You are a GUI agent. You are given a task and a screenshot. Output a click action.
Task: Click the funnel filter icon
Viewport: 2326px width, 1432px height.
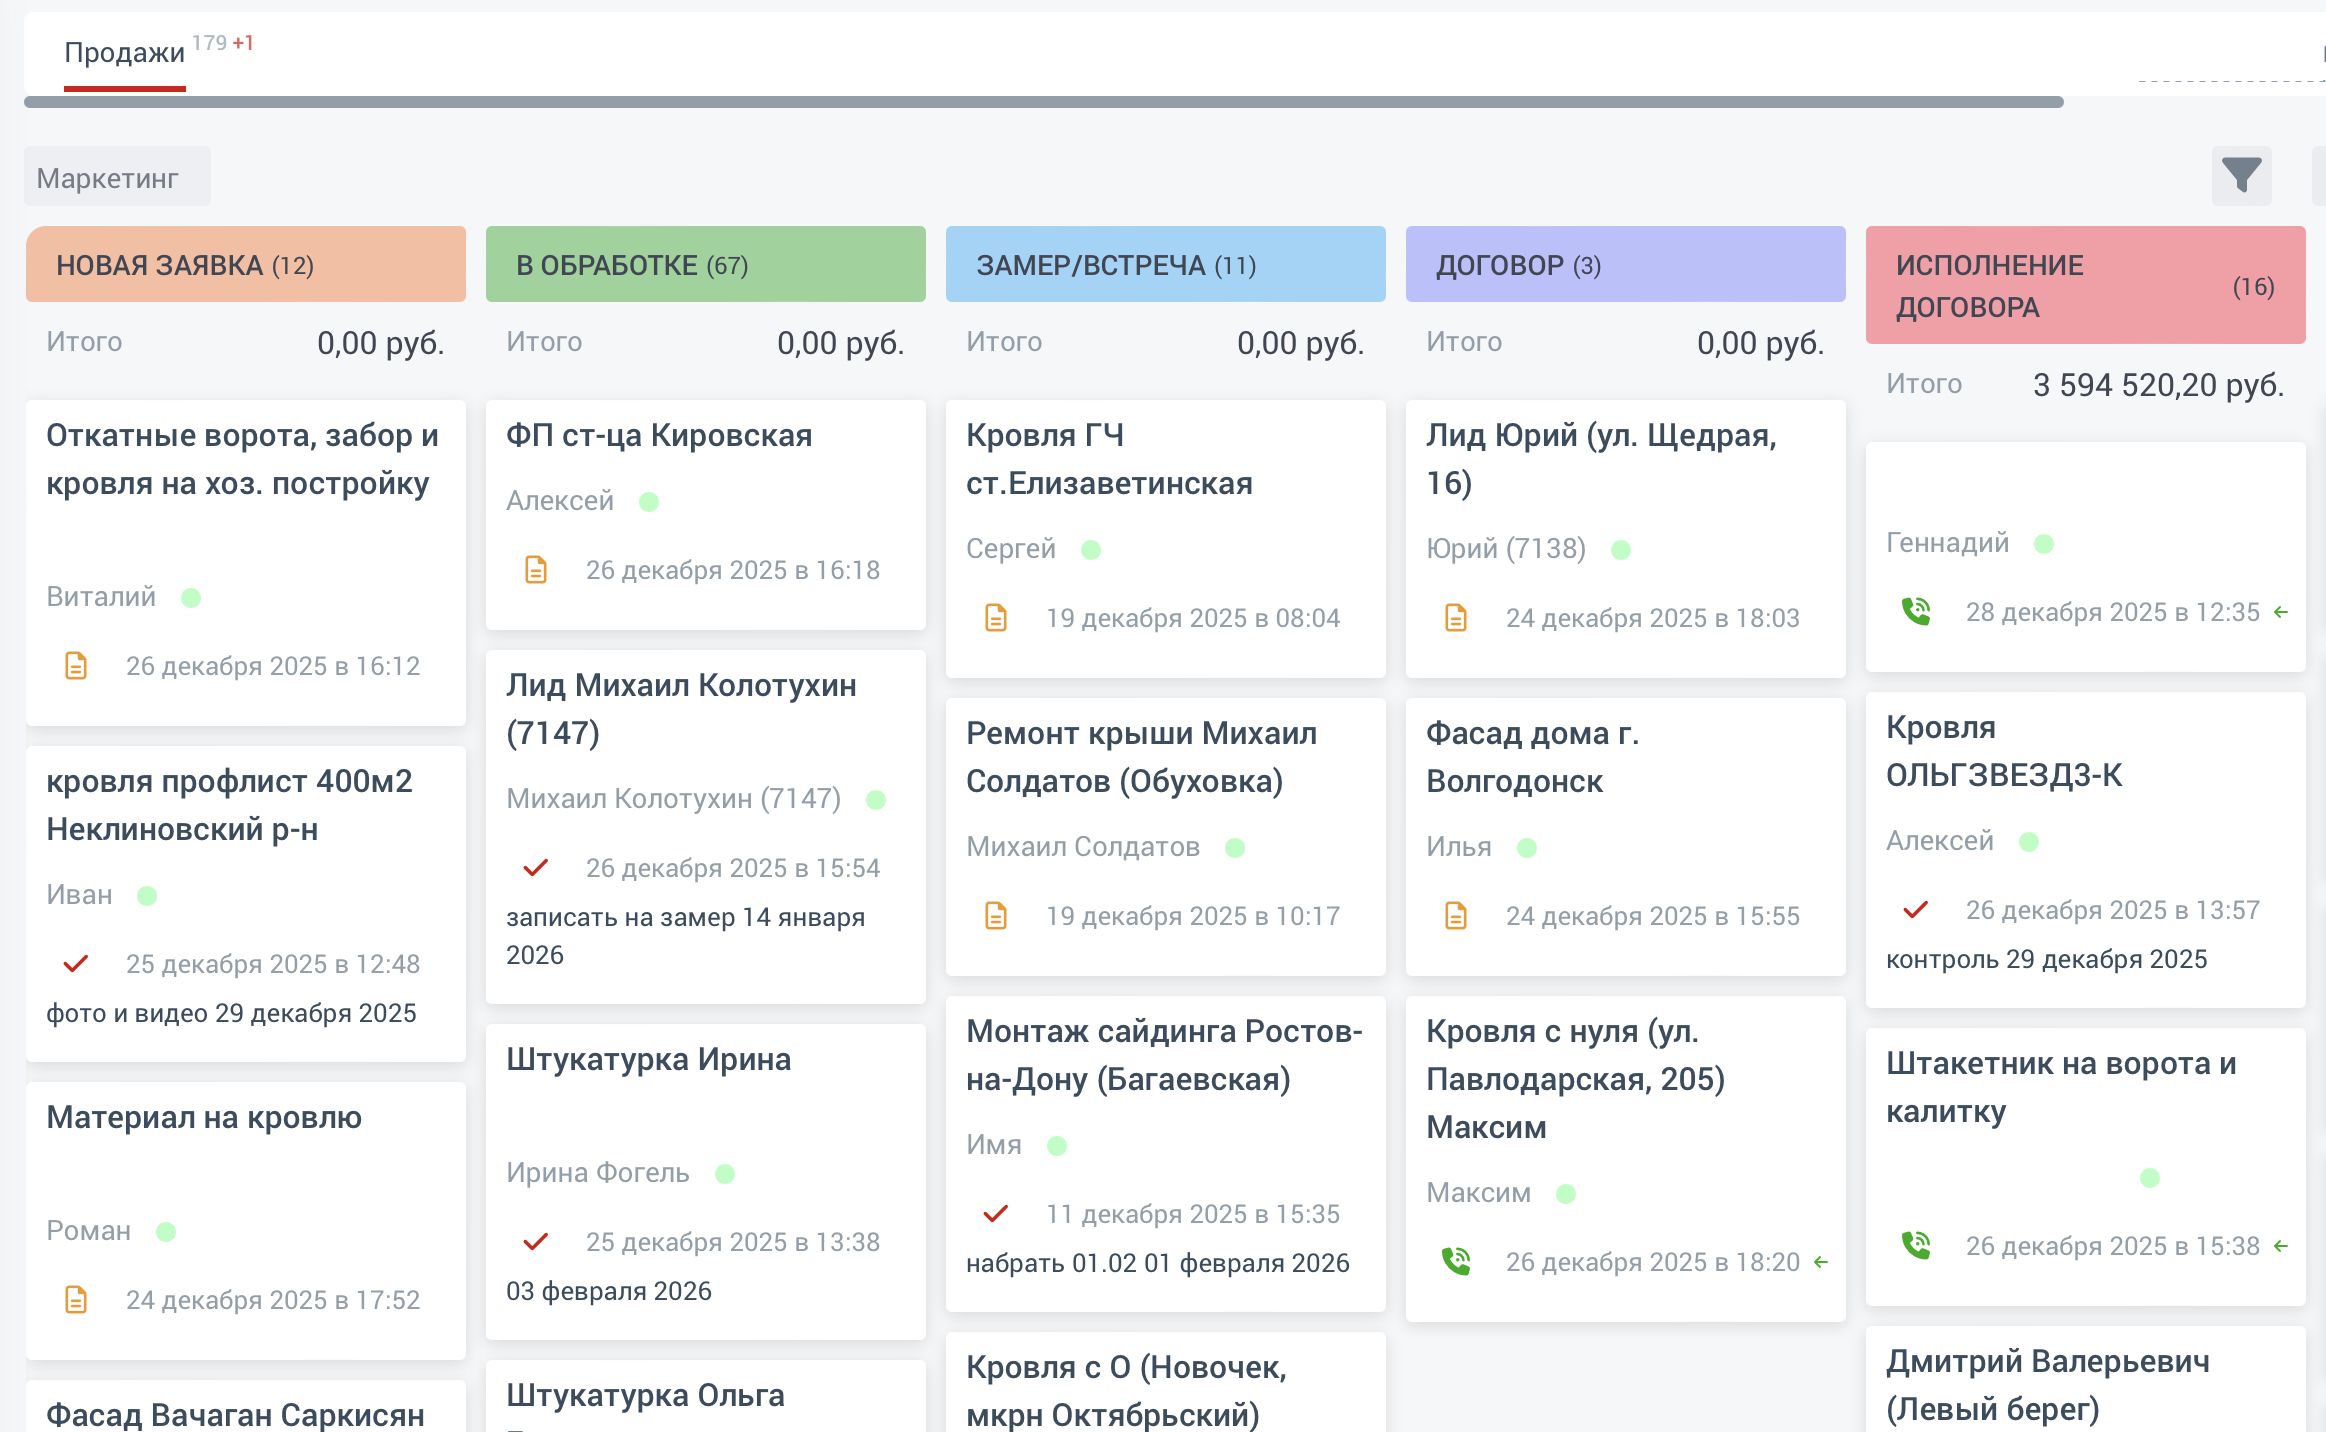tap(2241, 176)
